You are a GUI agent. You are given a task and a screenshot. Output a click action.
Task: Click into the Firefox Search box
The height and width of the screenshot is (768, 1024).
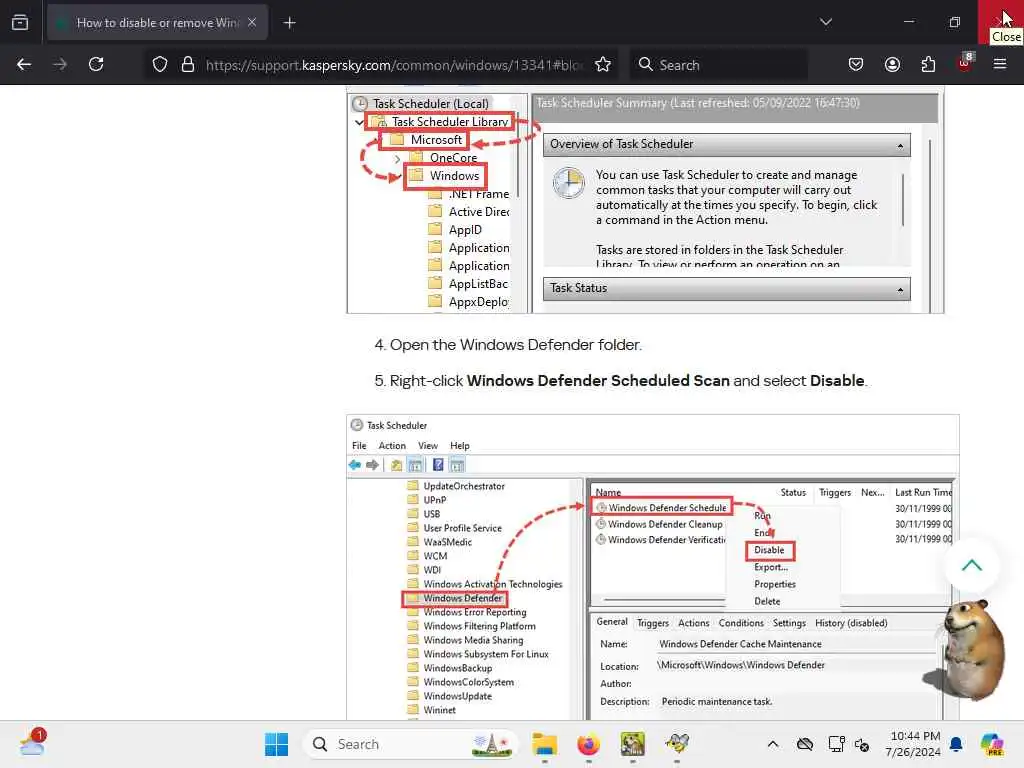718,65
